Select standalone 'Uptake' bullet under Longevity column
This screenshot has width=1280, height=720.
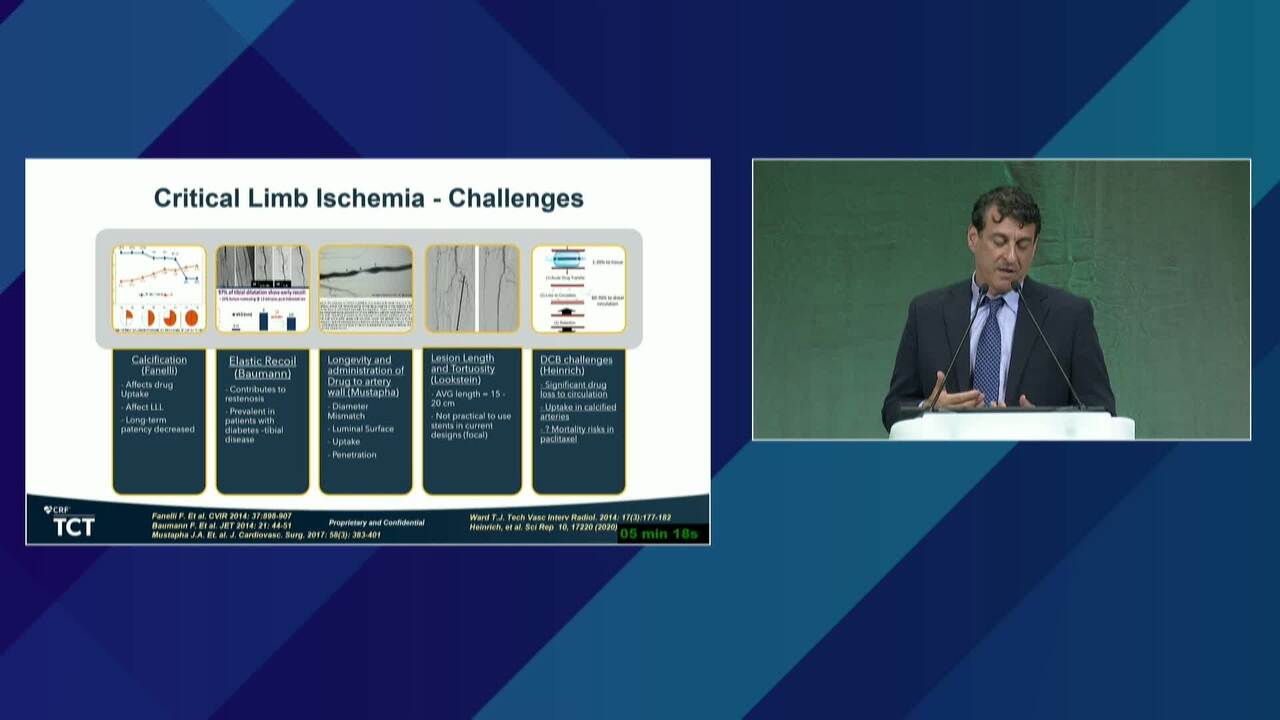click(345, 441)
